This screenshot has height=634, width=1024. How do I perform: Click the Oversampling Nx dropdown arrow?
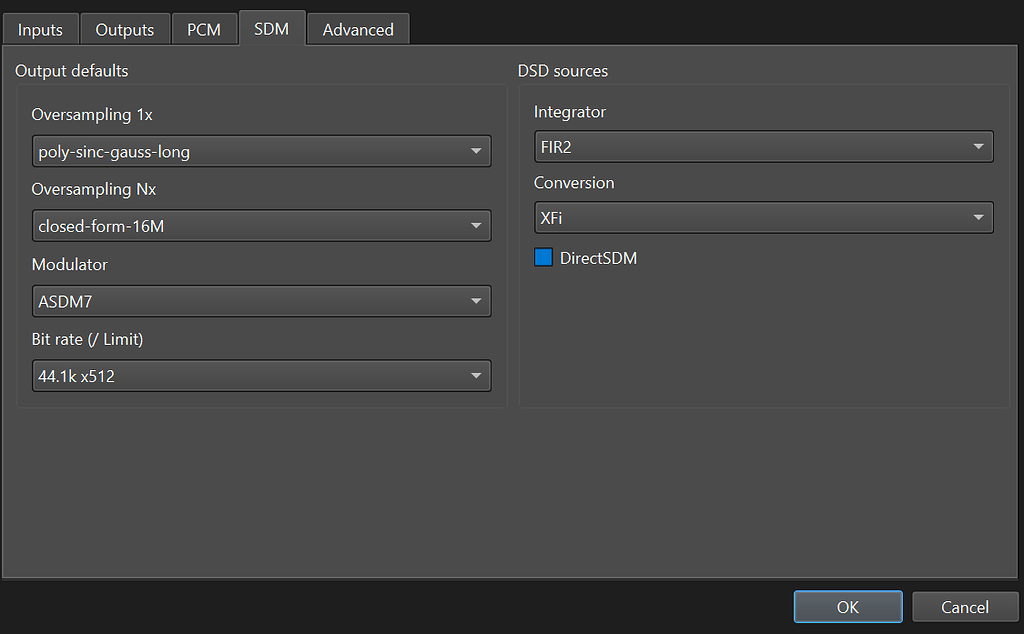[478, 226]
